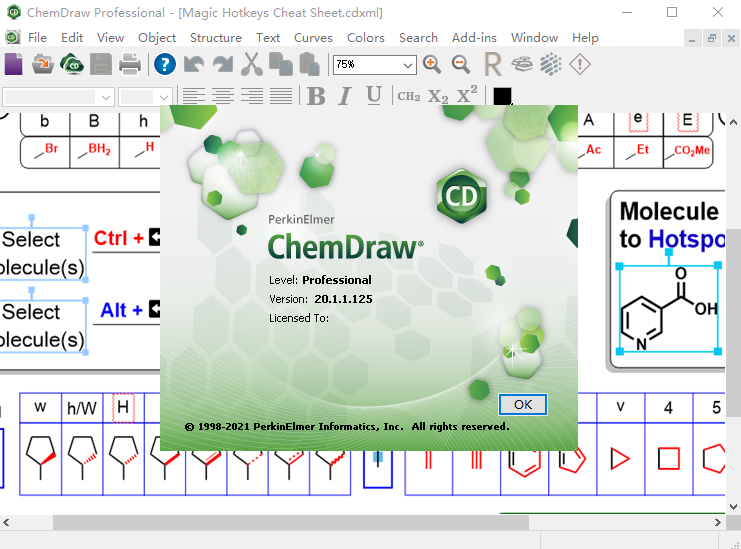Viewport: 741px width, 549px height.
Task: Toggle subscript X2 formatting
Action: (438, 97)
